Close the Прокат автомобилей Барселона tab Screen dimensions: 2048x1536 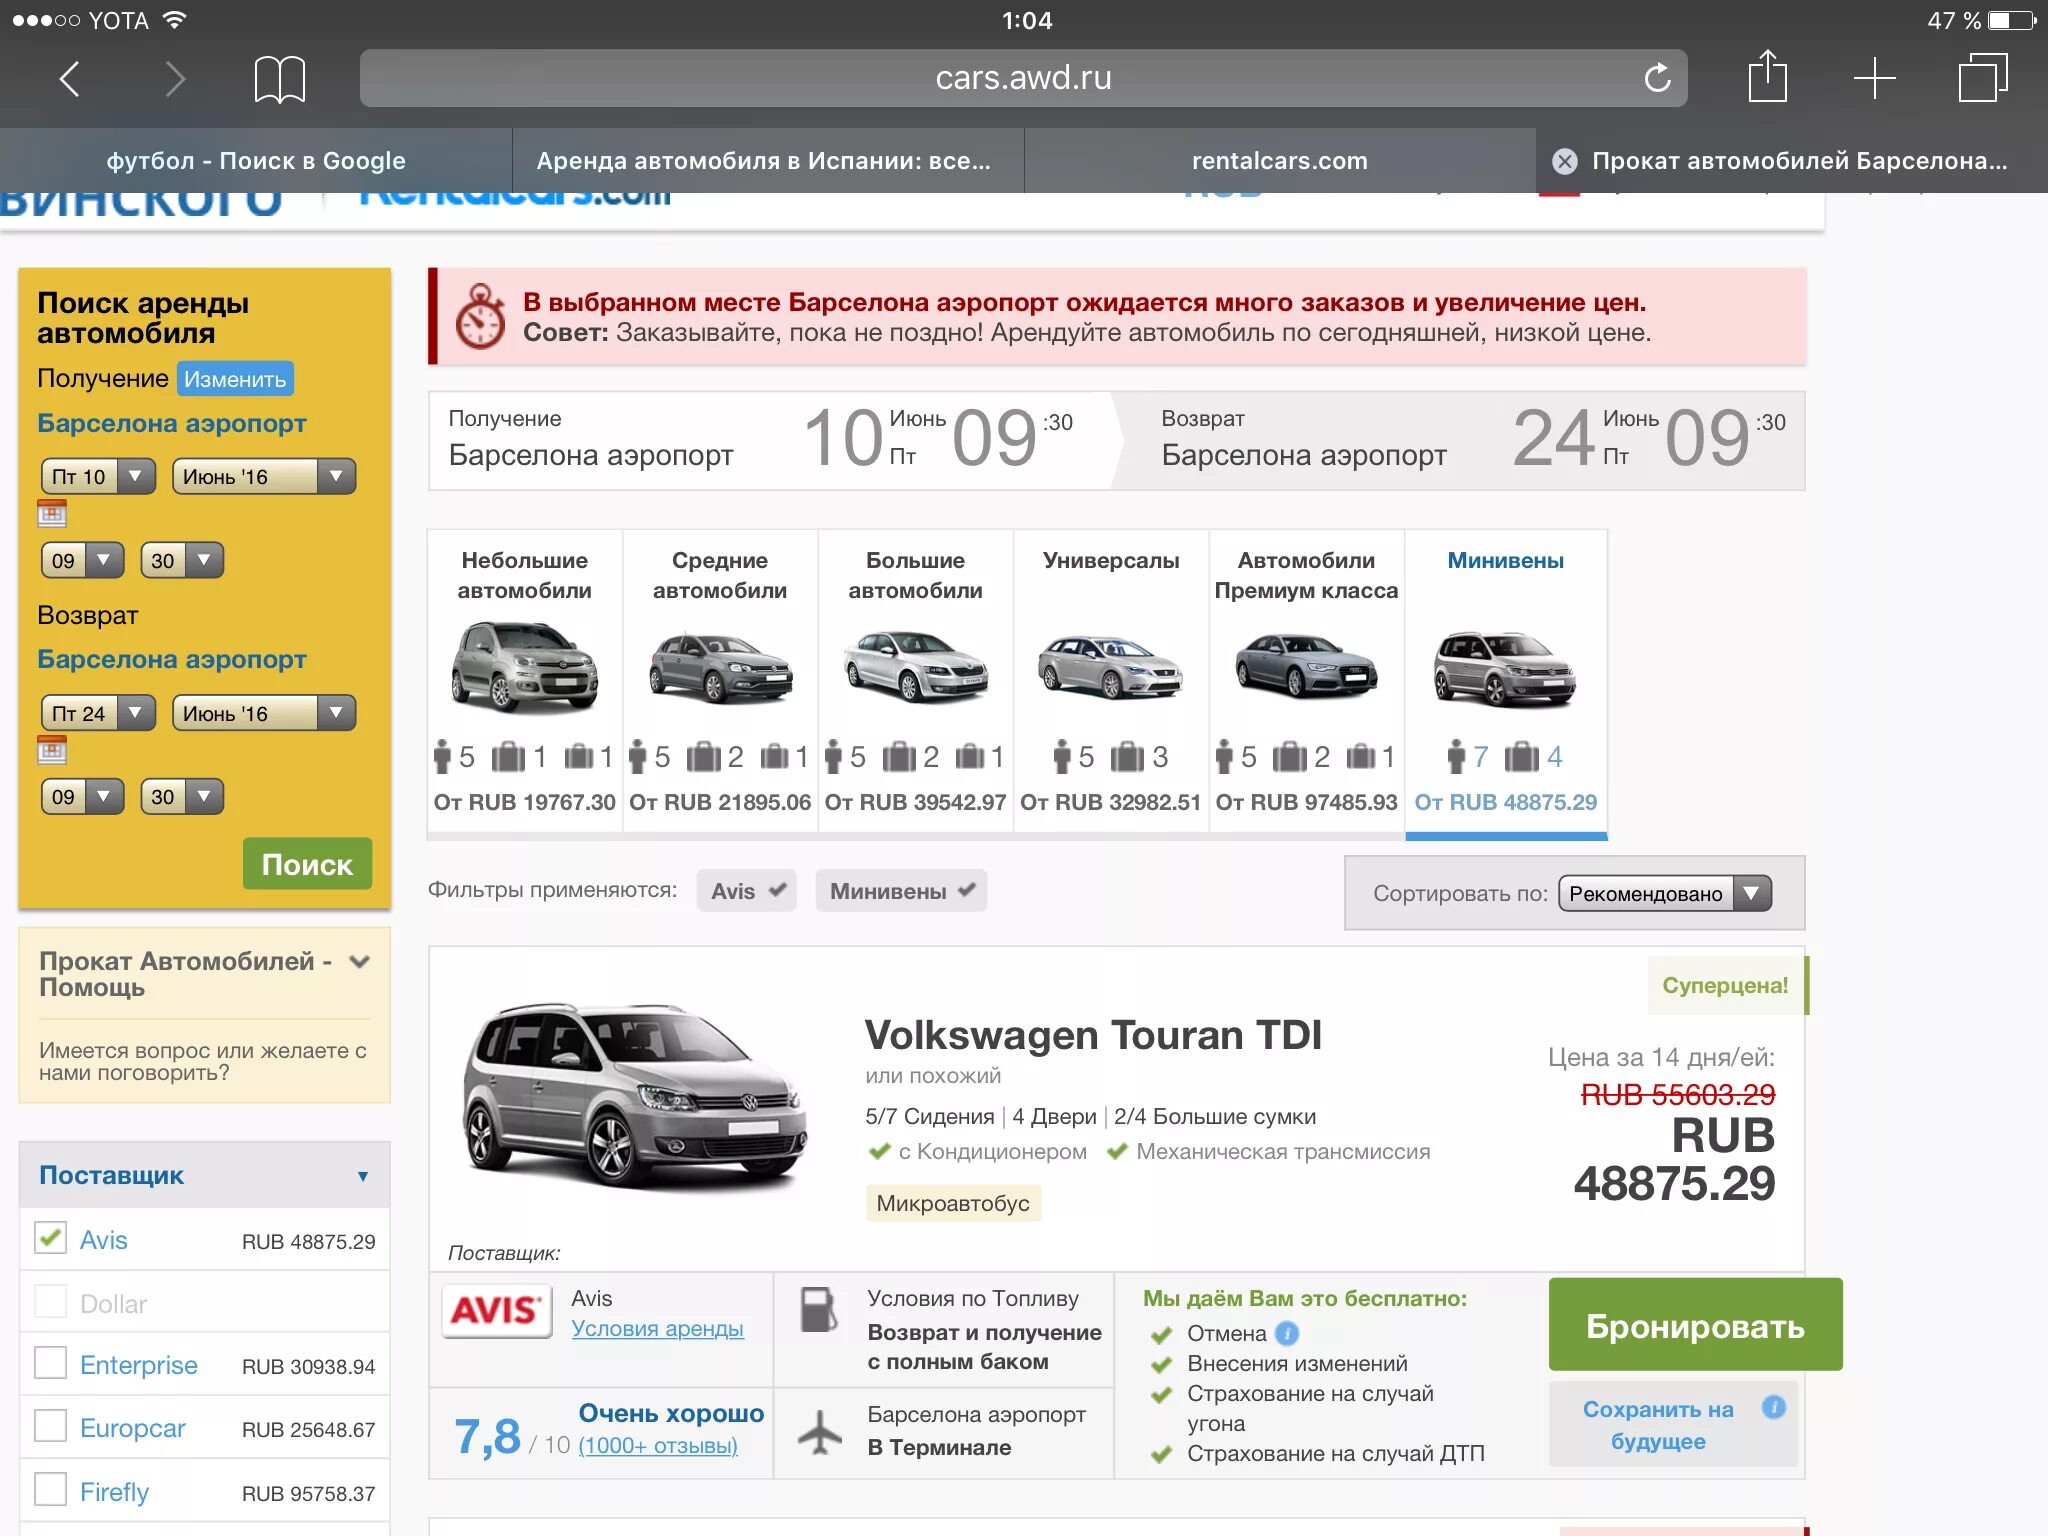tap(1565, 161)
